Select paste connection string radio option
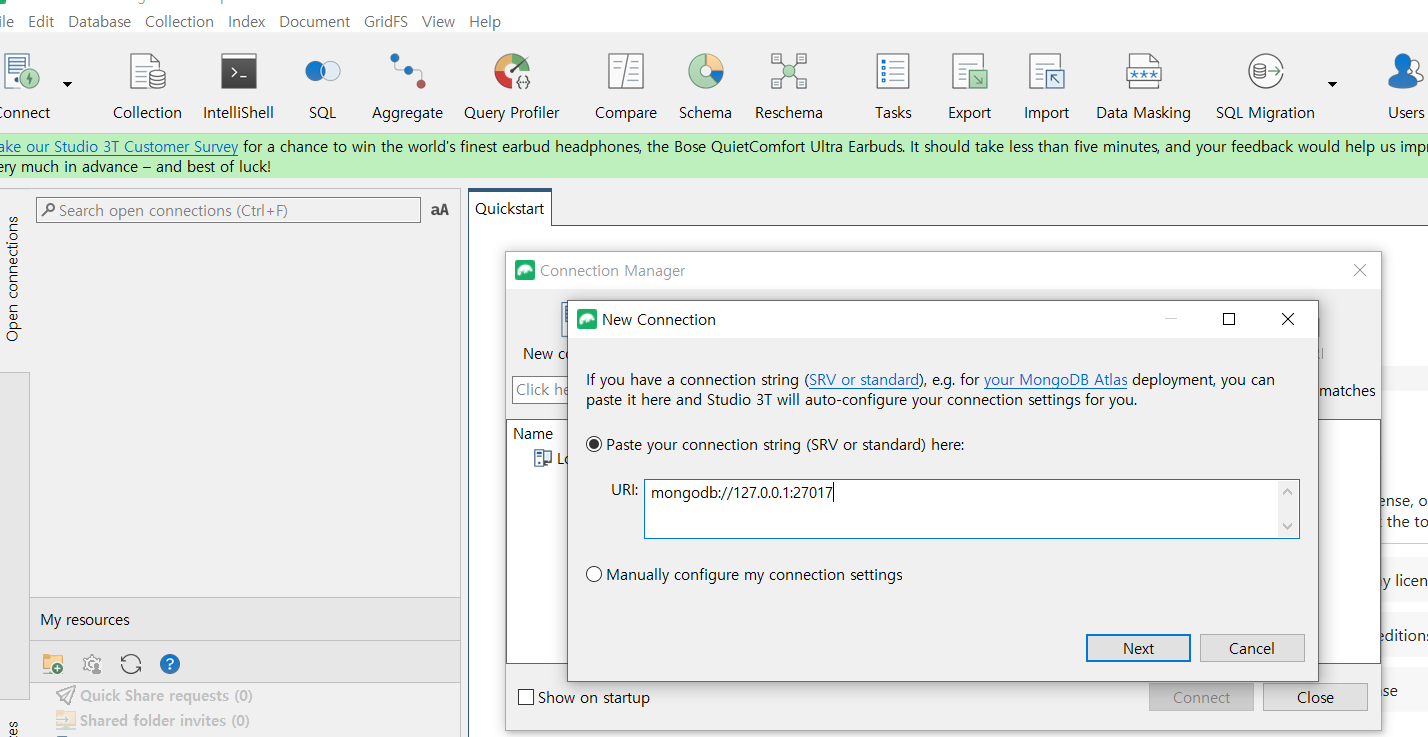Image resolution: width=1428 pixels, height=737 pixels. (x=595, y=444)
